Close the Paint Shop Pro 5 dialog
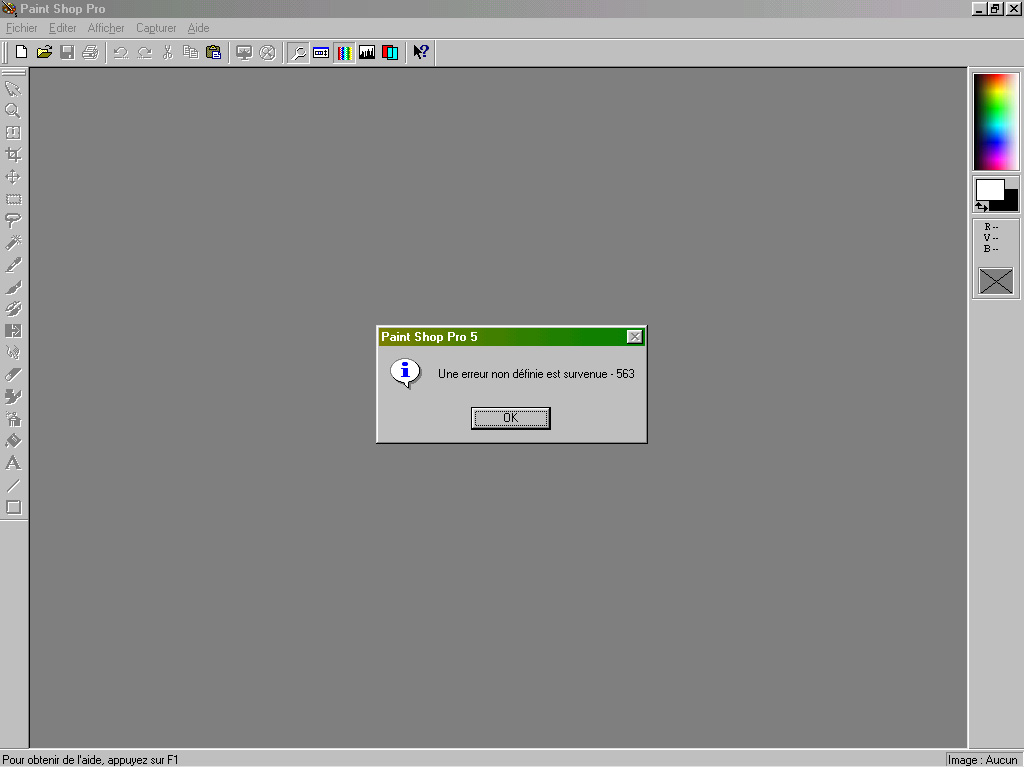 click(634, 336)
